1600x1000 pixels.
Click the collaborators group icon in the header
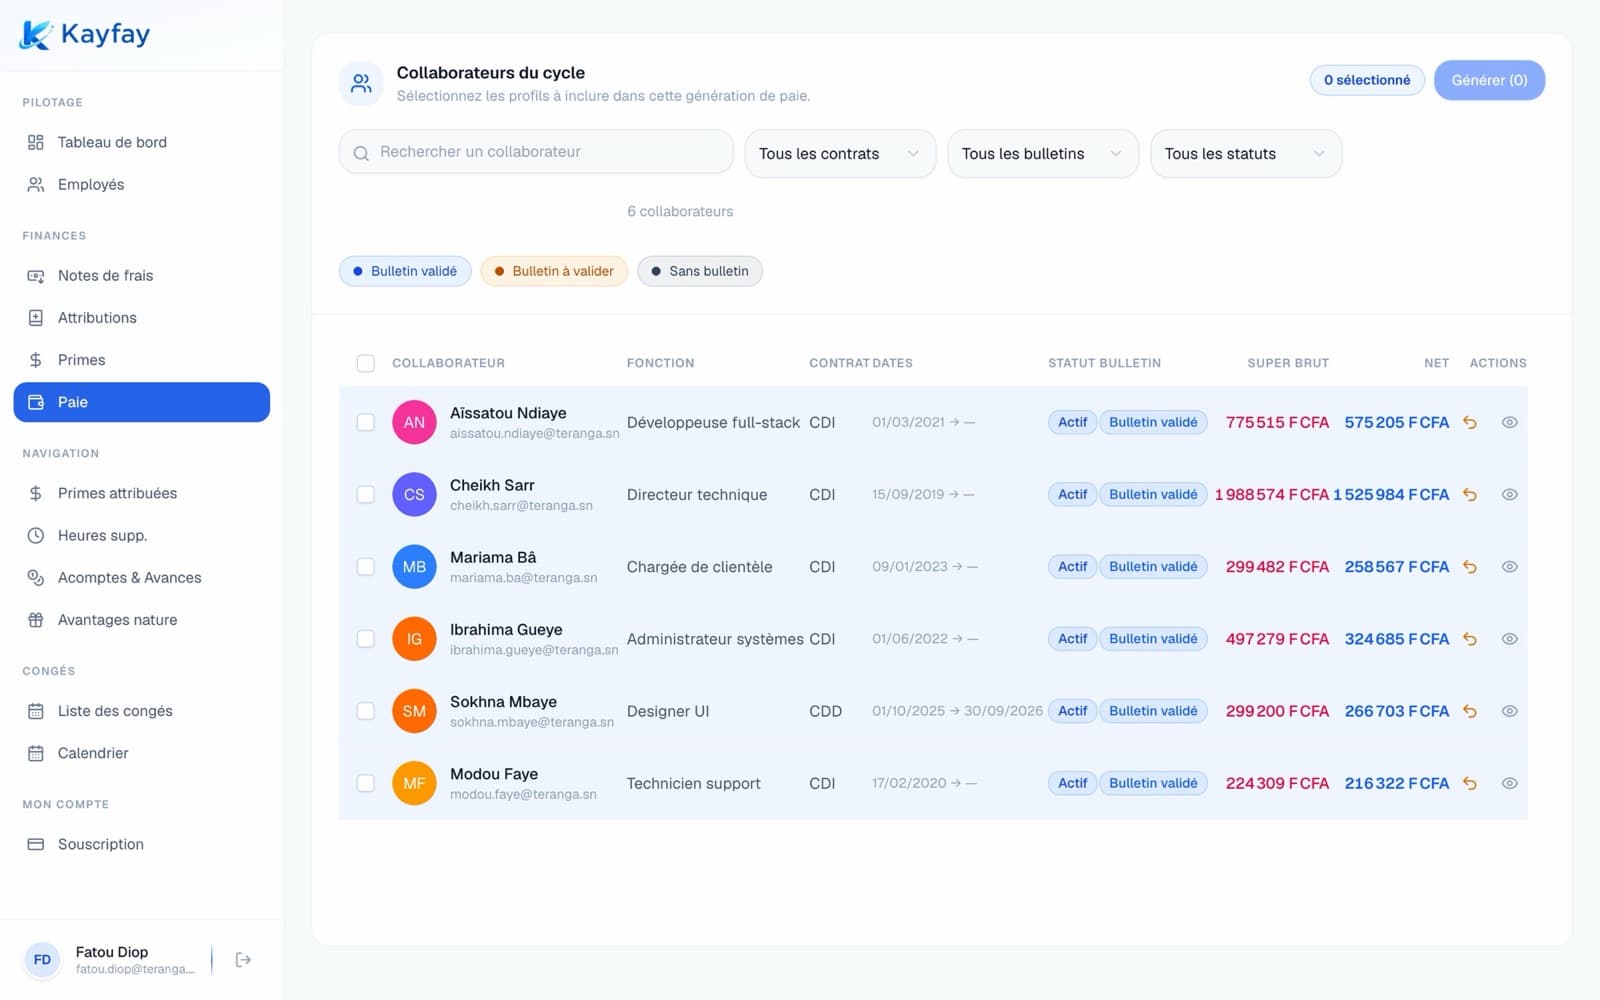[x=361, y=83]
